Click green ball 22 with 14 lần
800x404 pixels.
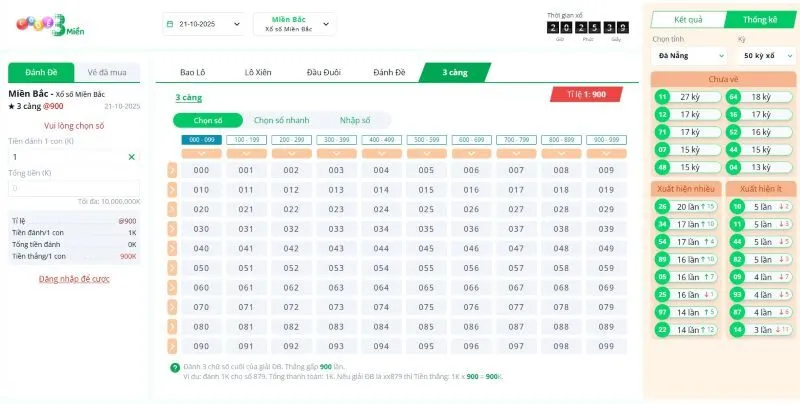(662, 330)
